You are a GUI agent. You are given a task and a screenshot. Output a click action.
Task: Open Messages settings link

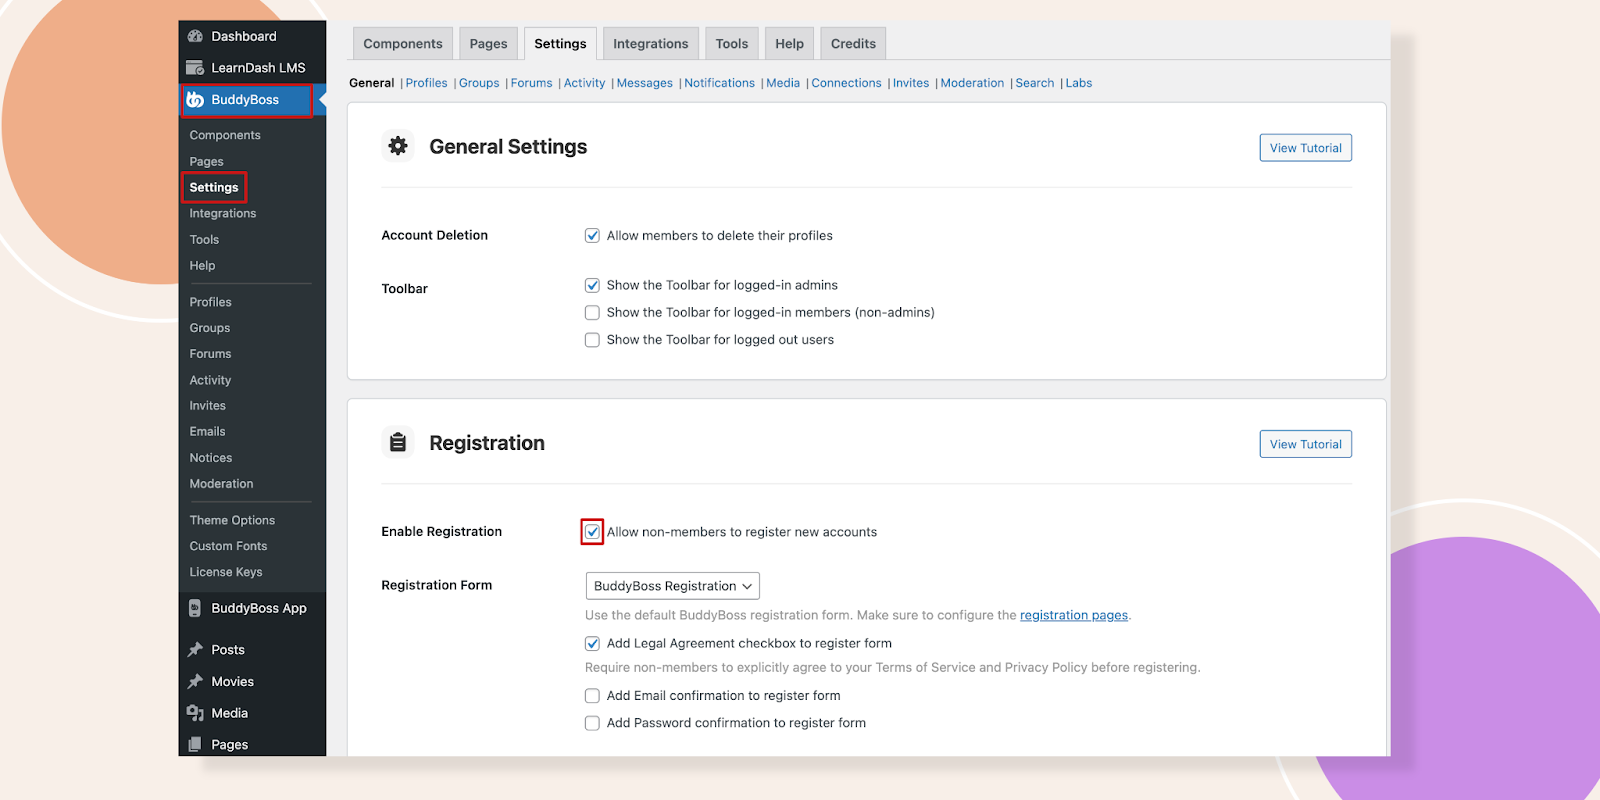[644, 83]
